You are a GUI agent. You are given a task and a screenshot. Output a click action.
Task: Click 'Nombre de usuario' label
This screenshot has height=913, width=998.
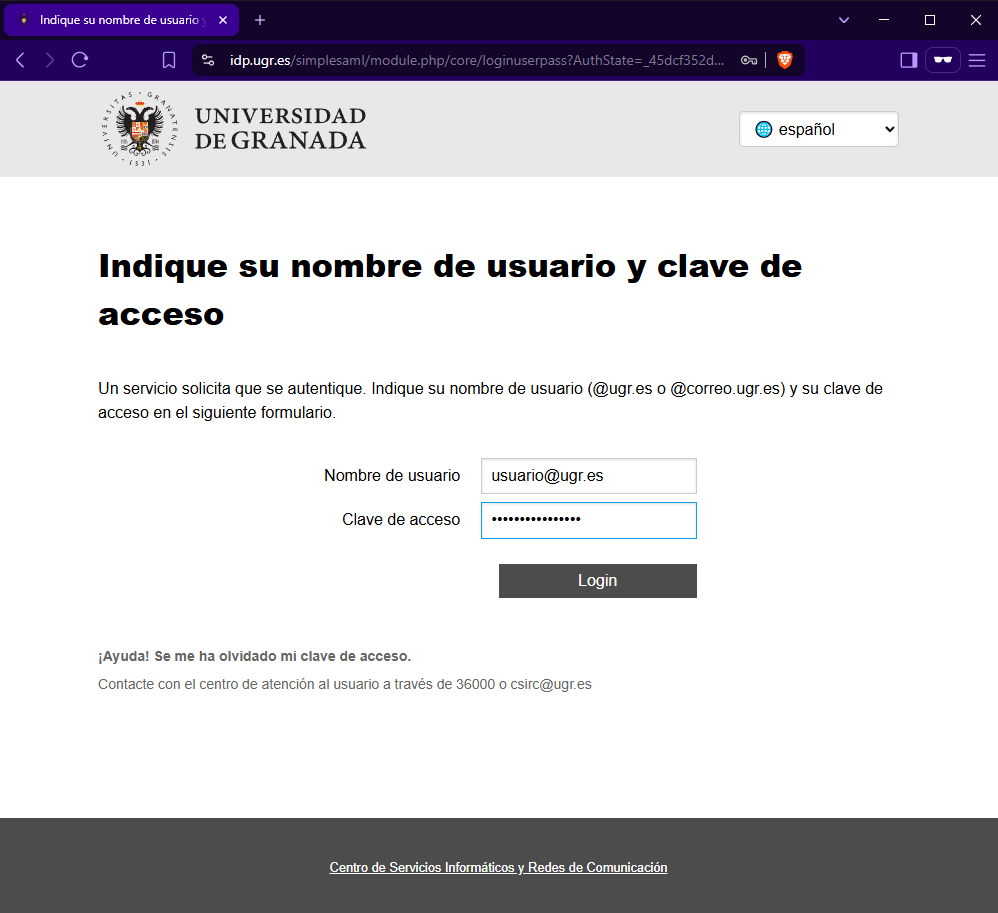tap(392, 476)
